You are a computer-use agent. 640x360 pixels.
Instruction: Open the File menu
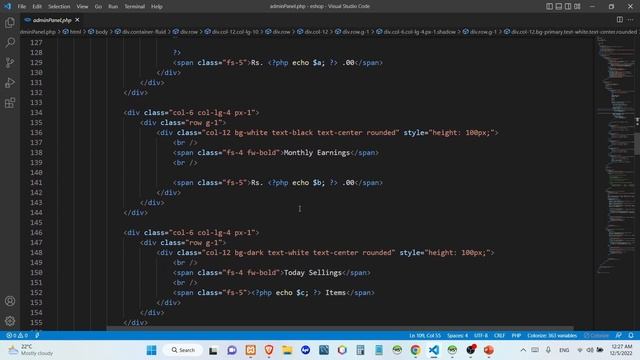tap(22, 7)
